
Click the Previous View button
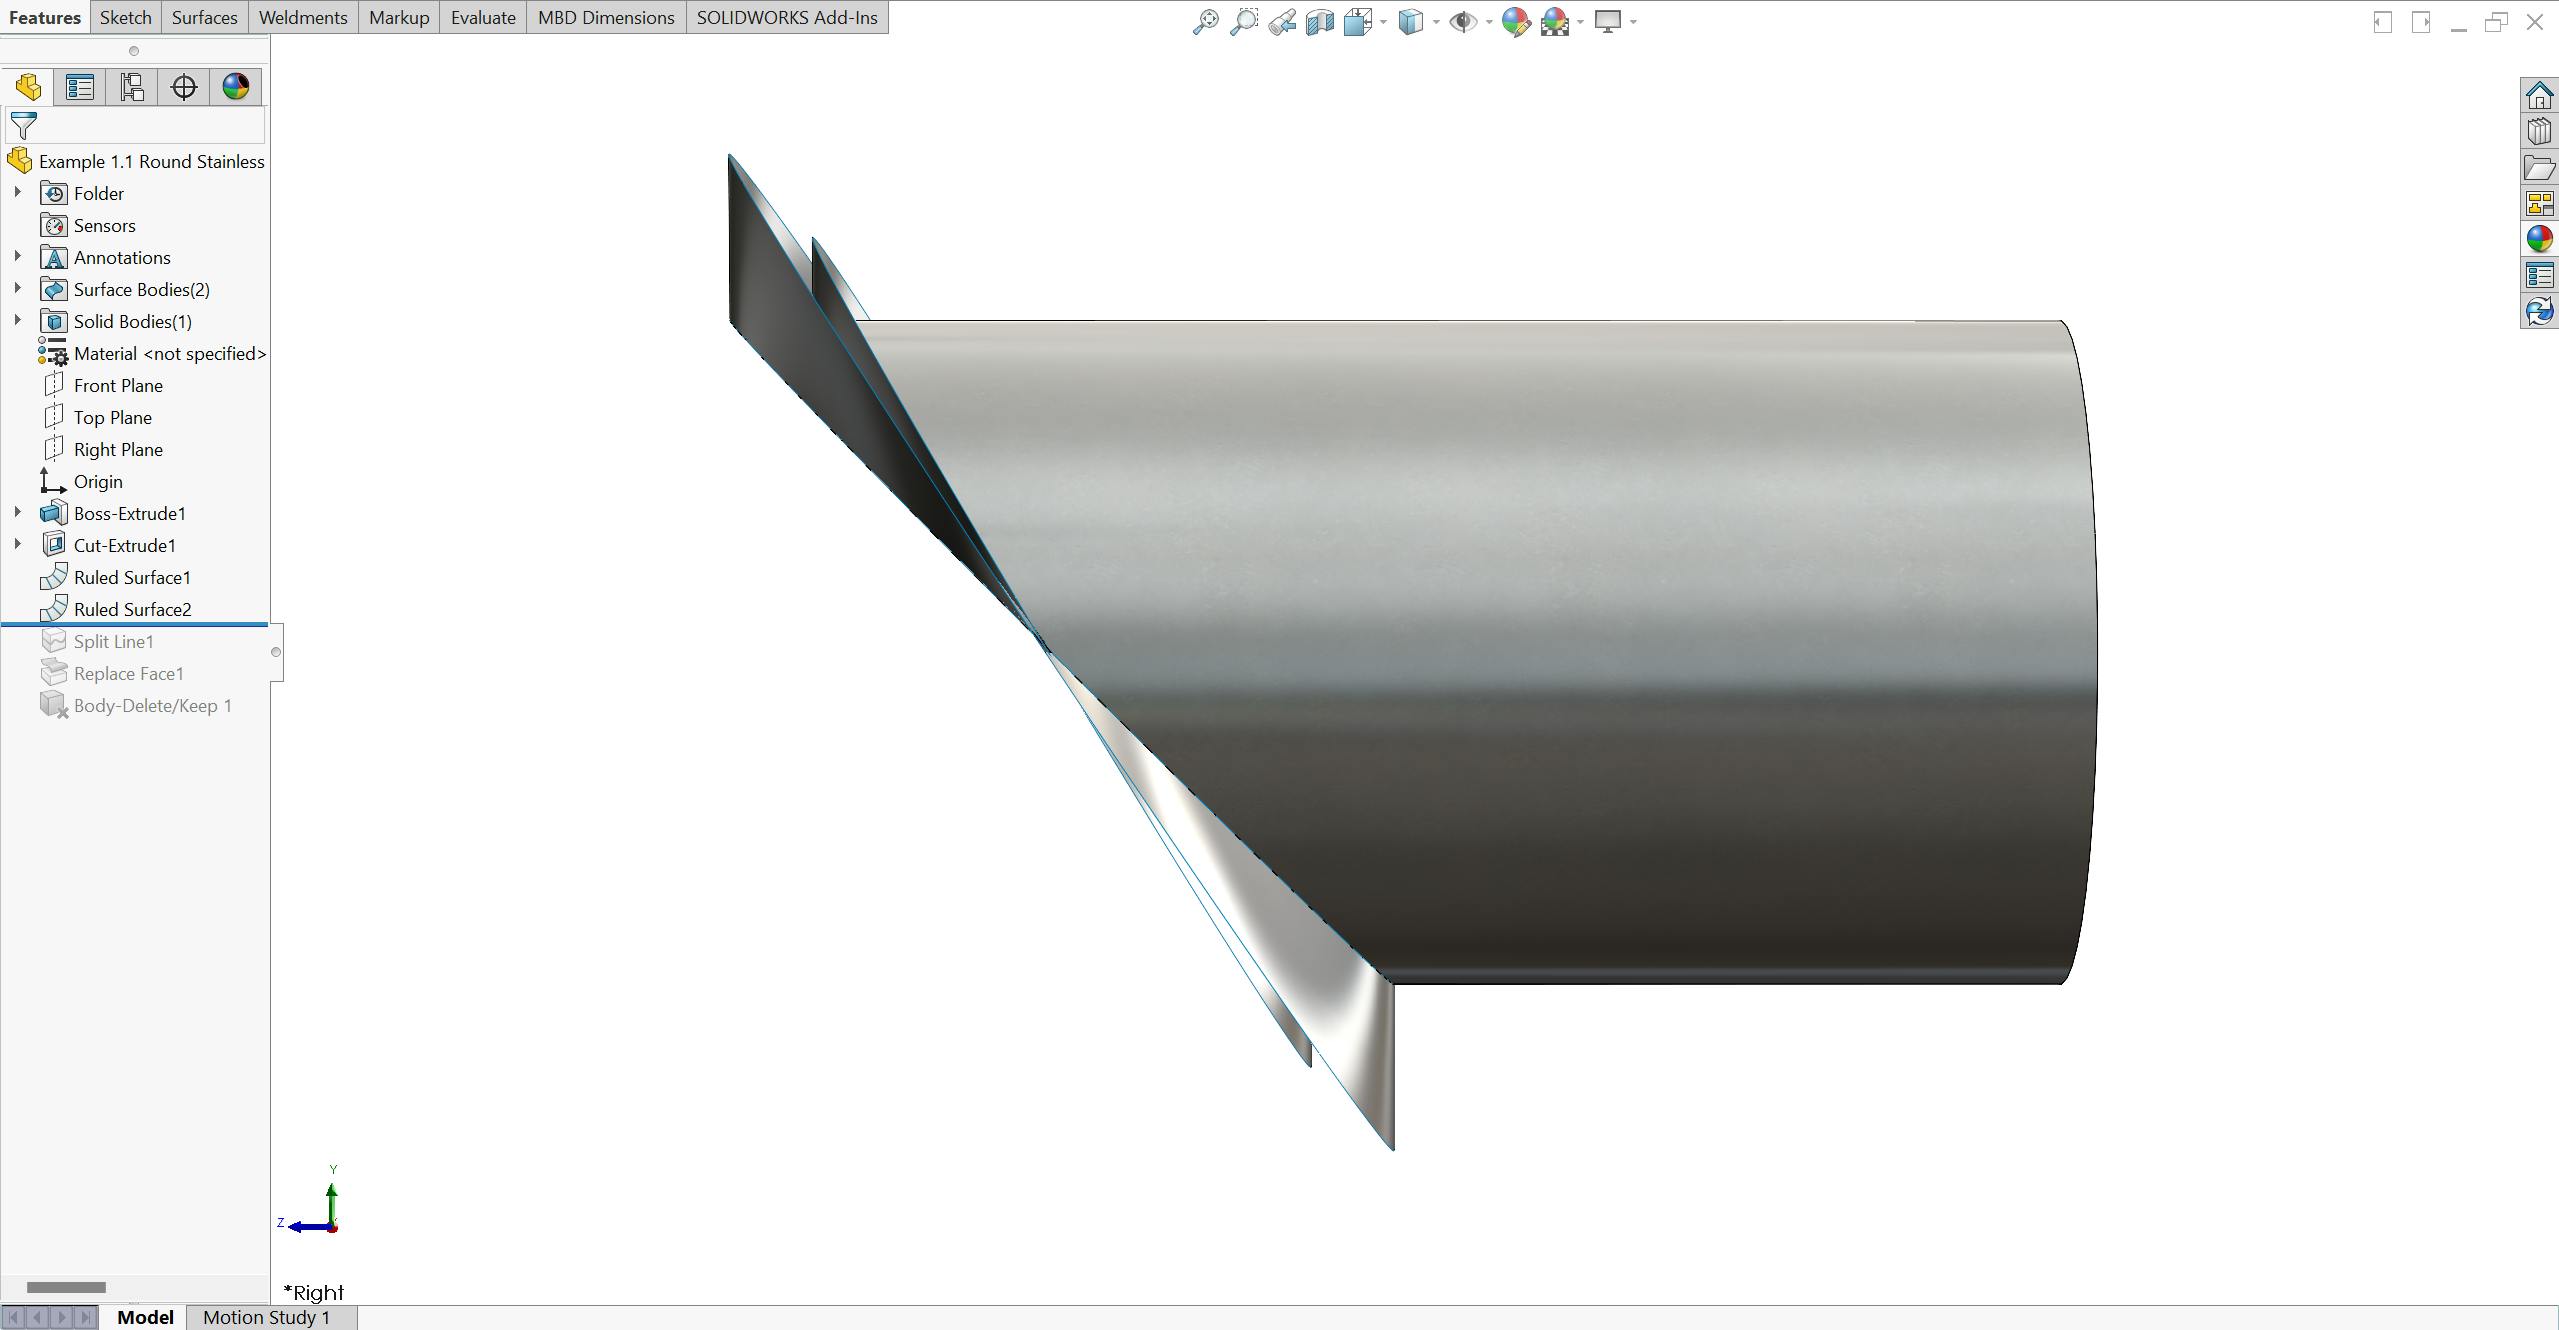tap(1283, 20)
